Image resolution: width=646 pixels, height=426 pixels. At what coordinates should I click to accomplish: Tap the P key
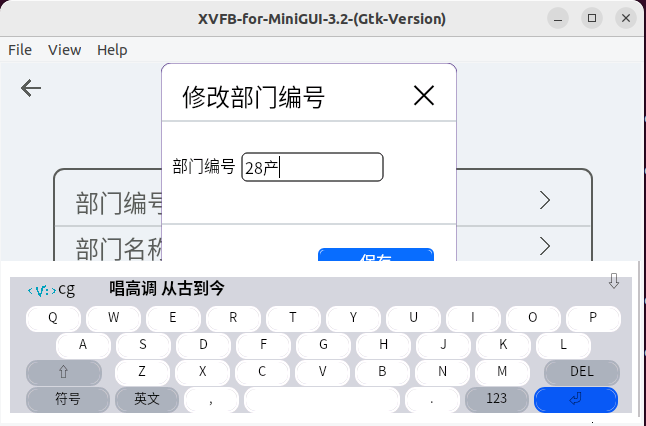(x=593, y=318)
